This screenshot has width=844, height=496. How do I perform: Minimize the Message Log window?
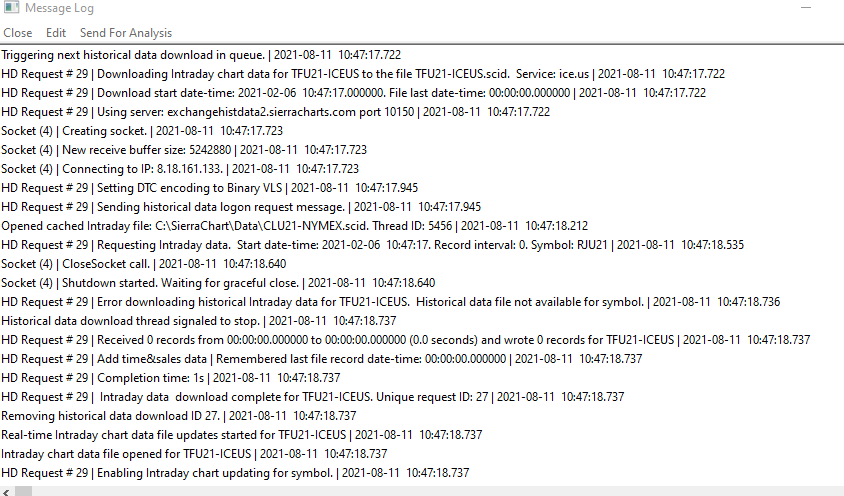pos(806,9)
